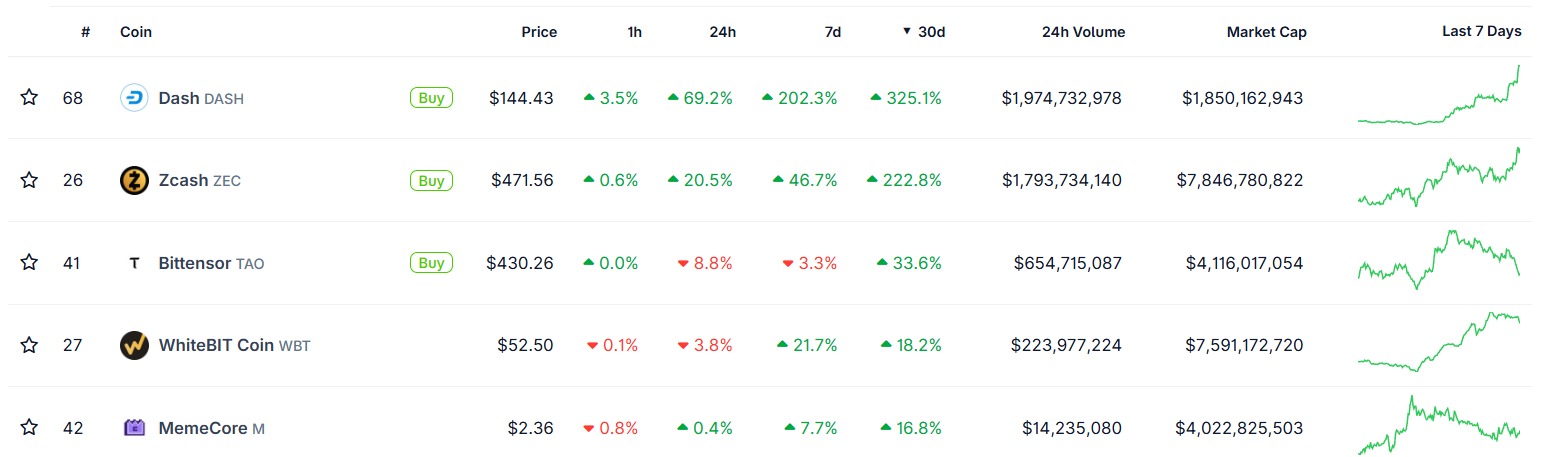Image resolution: width=1543 pixels, height=457 pixels.
Task: Click the Buy button for Dash
Action: (x=431, y=98)
